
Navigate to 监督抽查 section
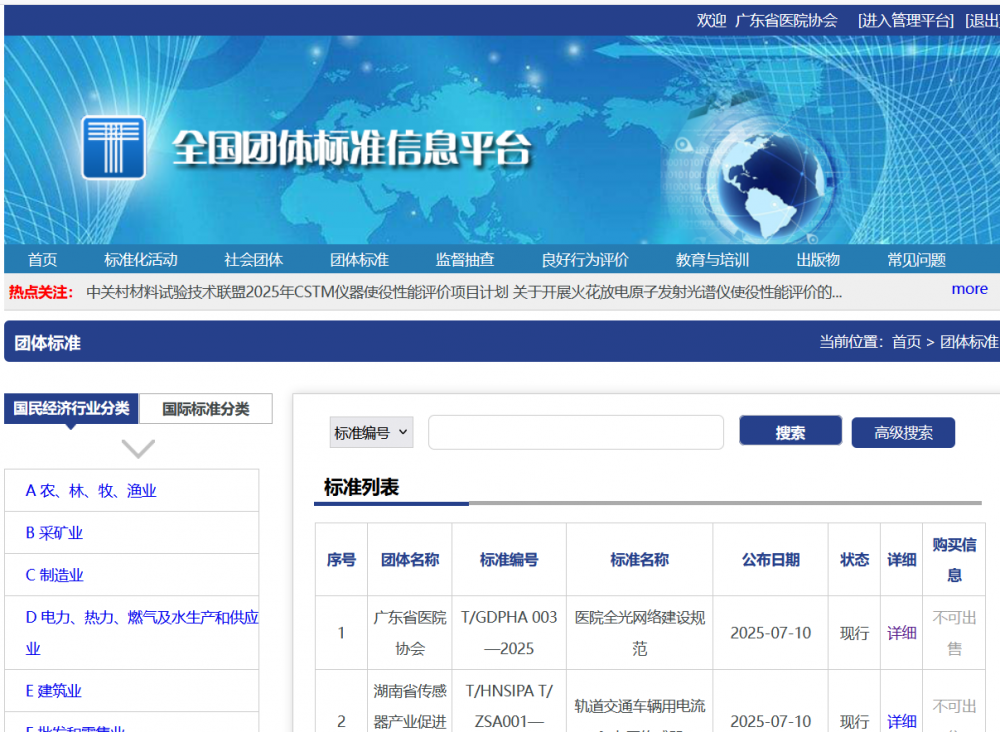(x=465, y=260)
